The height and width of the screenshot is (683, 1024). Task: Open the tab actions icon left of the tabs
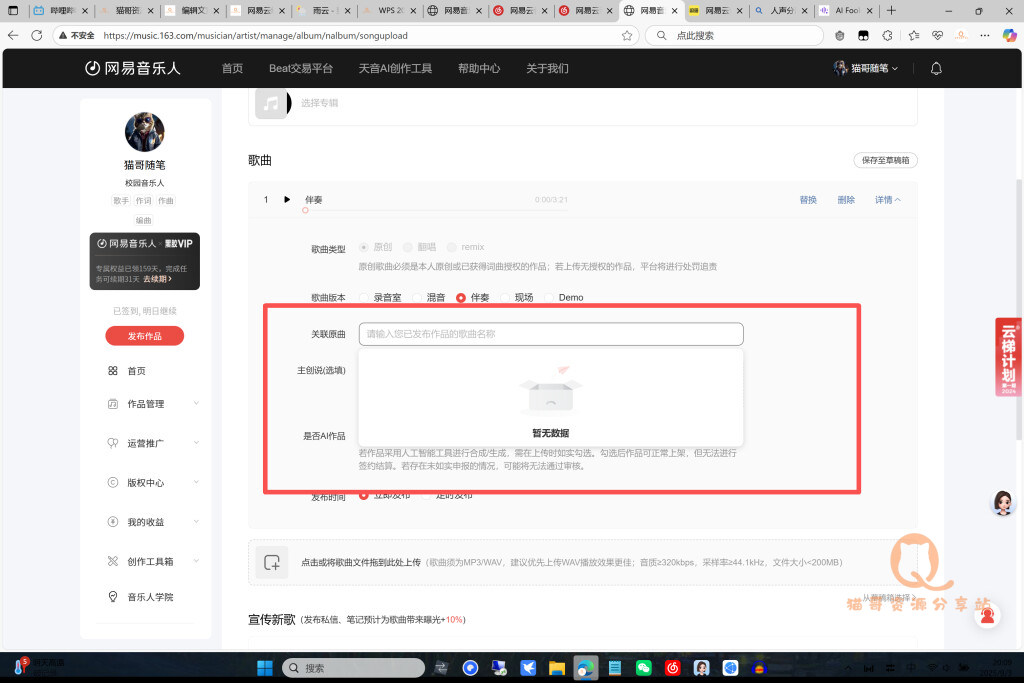[x=13, y=10]
